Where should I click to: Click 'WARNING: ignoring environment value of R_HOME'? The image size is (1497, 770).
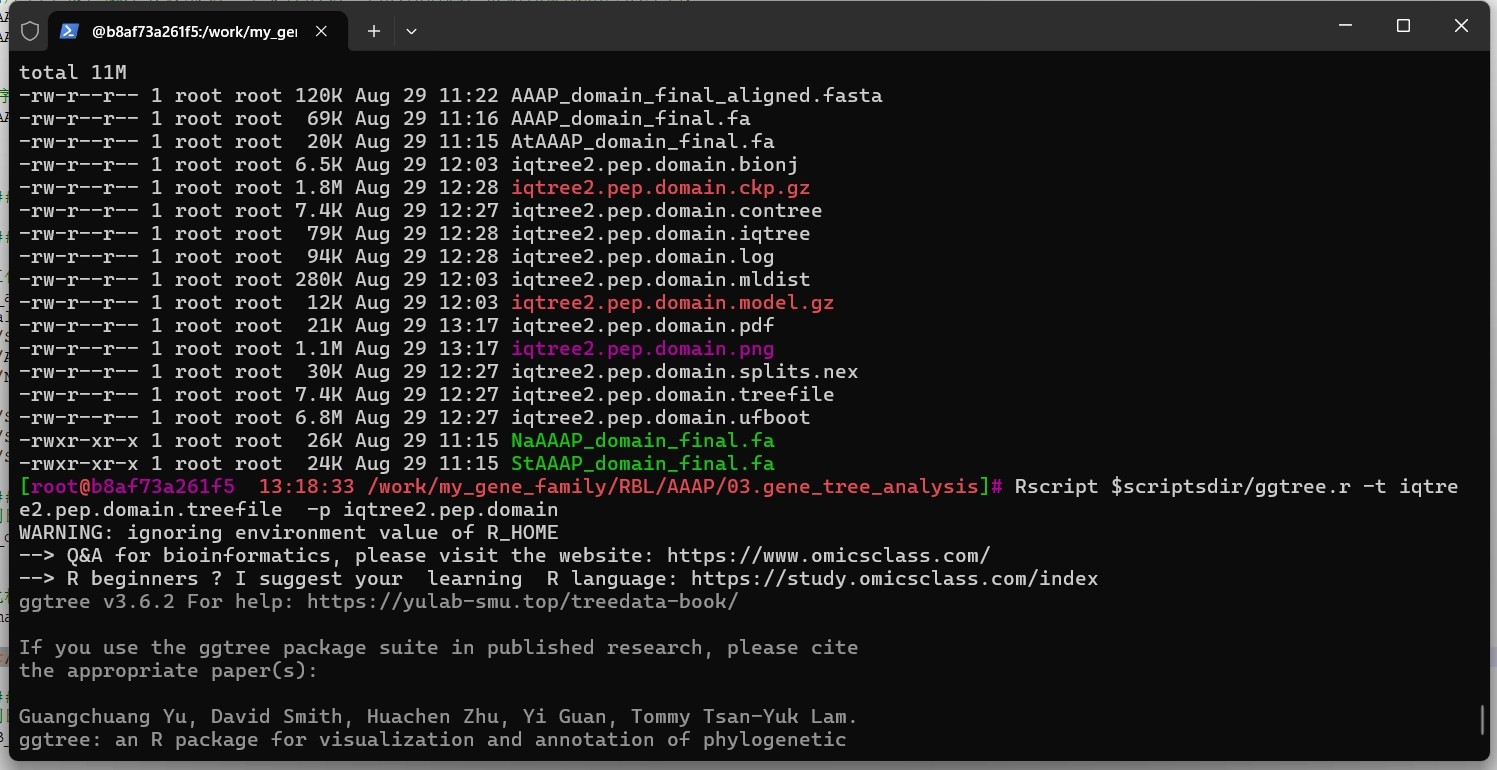pyautogui.click(x=288, y=533)
